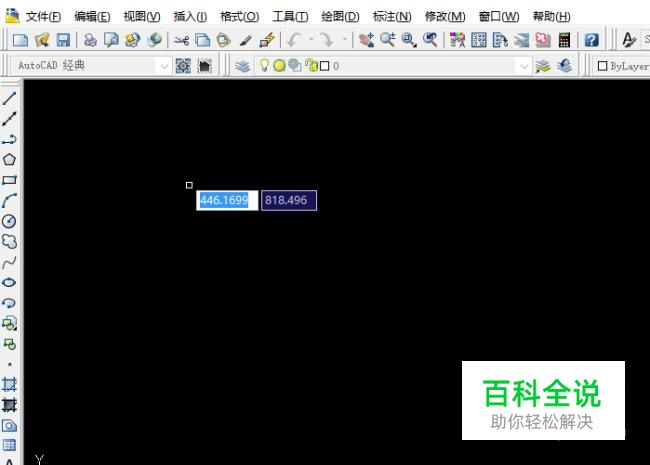Expand the AutoCAD 经典 workspace dropdown
Screen dimensions: 650x465
tap(164, 66)
